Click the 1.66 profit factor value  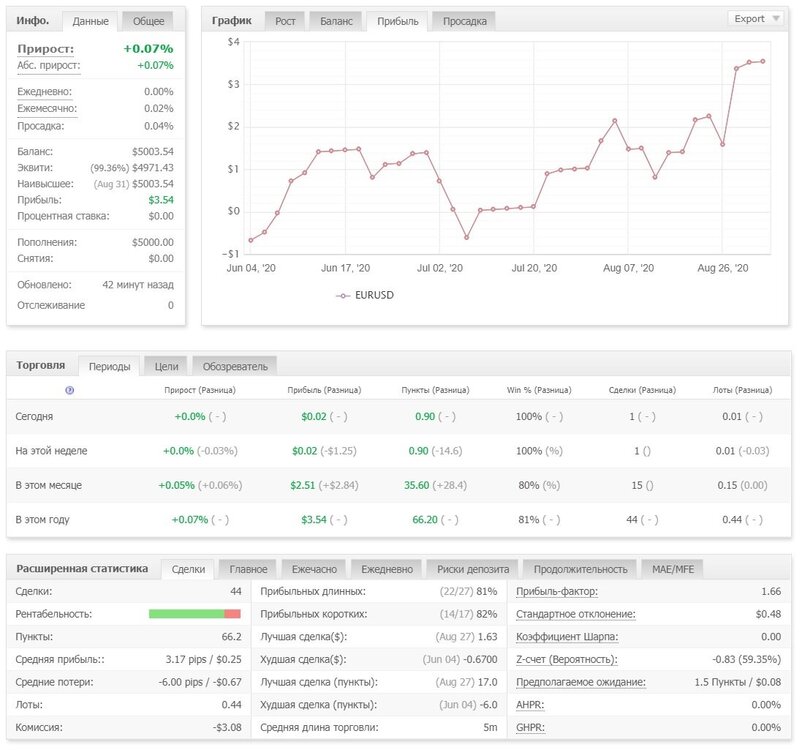pos(771,591)
